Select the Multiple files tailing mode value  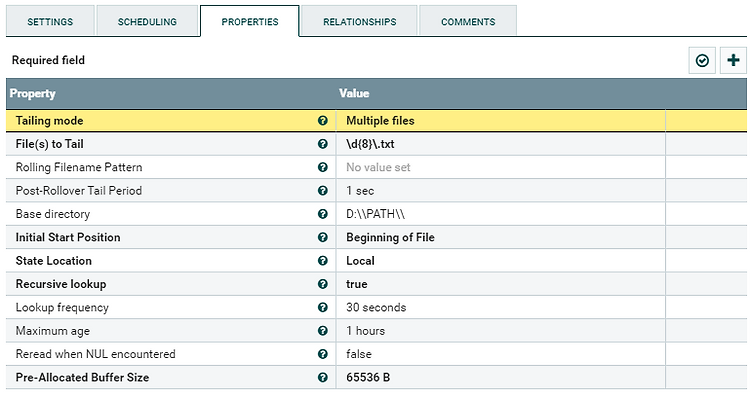pos(500,121)
